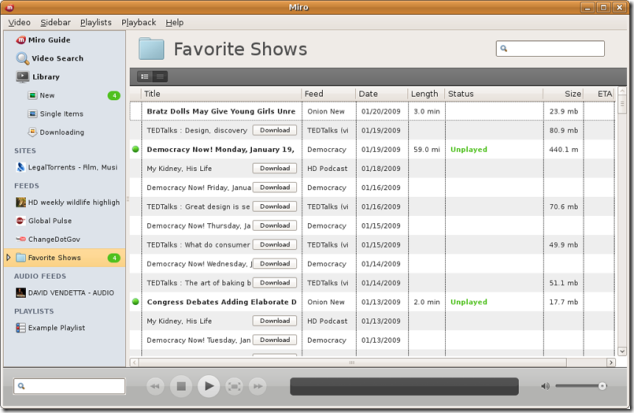
Task: Download Democracy Now! Thursday episode
Action: (x=275, y=225)
